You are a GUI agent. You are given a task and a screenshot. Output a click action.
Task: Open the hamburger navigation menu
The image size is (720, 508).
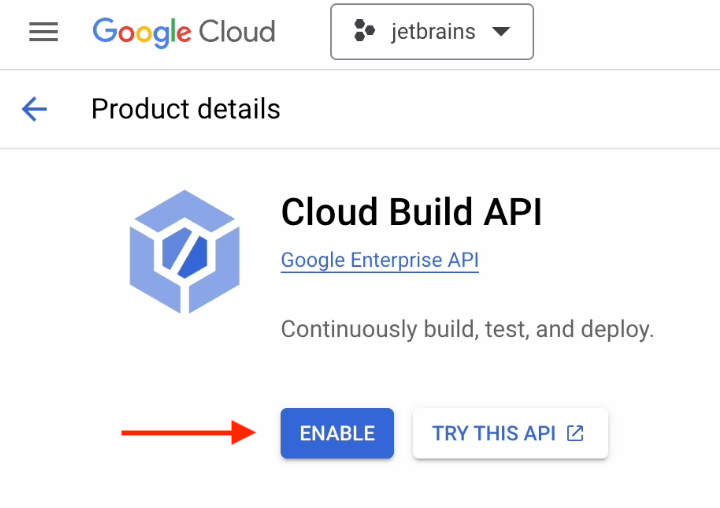43,32
